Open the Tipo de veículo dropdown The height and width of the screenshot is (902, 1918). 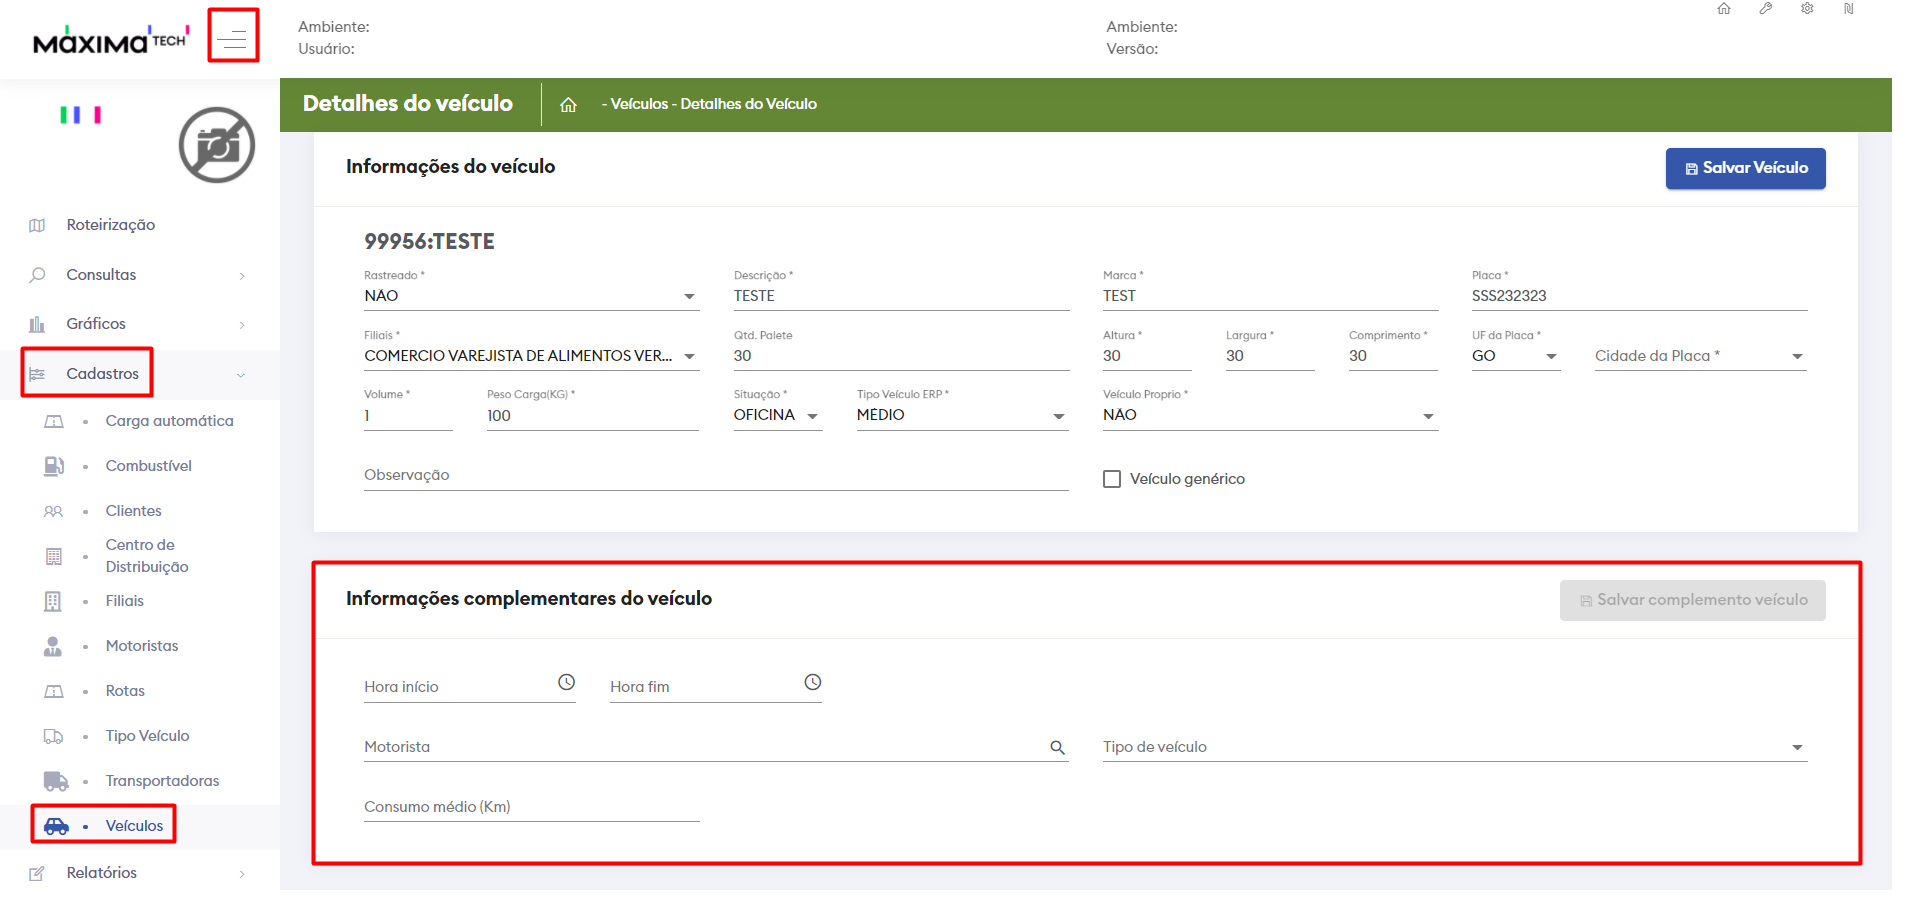(1454, 747)
